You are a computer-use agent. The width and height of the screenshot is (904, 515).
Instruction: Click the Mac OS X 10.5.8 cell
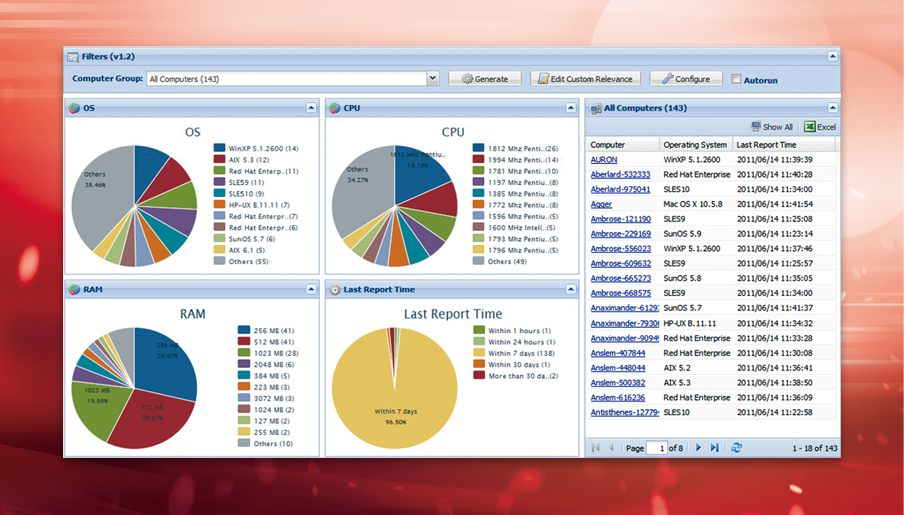pyautogui.click(x=692, y=204)
